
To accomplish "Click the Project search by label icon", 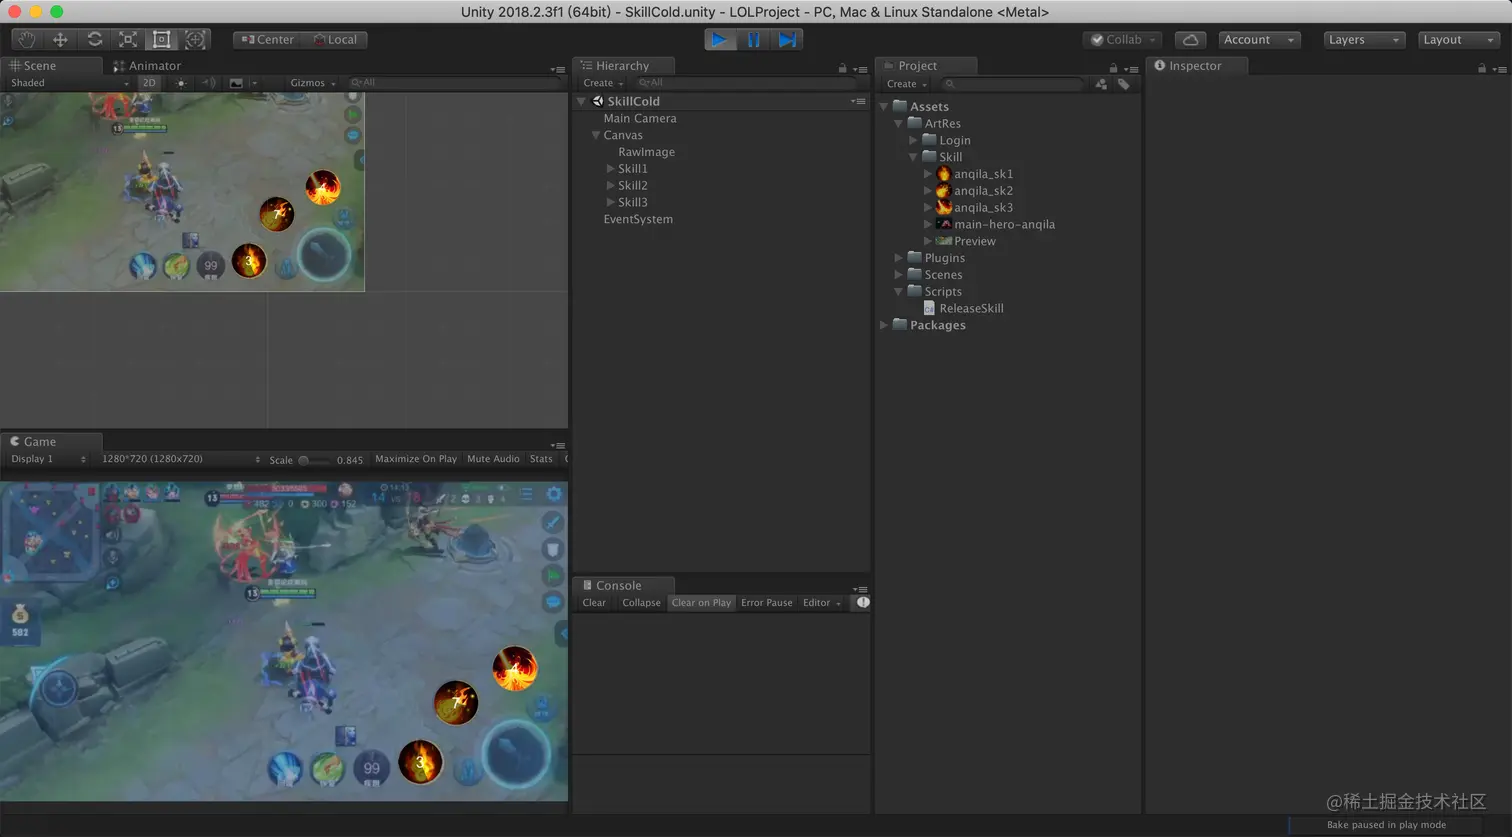I will (x=1124, y=84).
